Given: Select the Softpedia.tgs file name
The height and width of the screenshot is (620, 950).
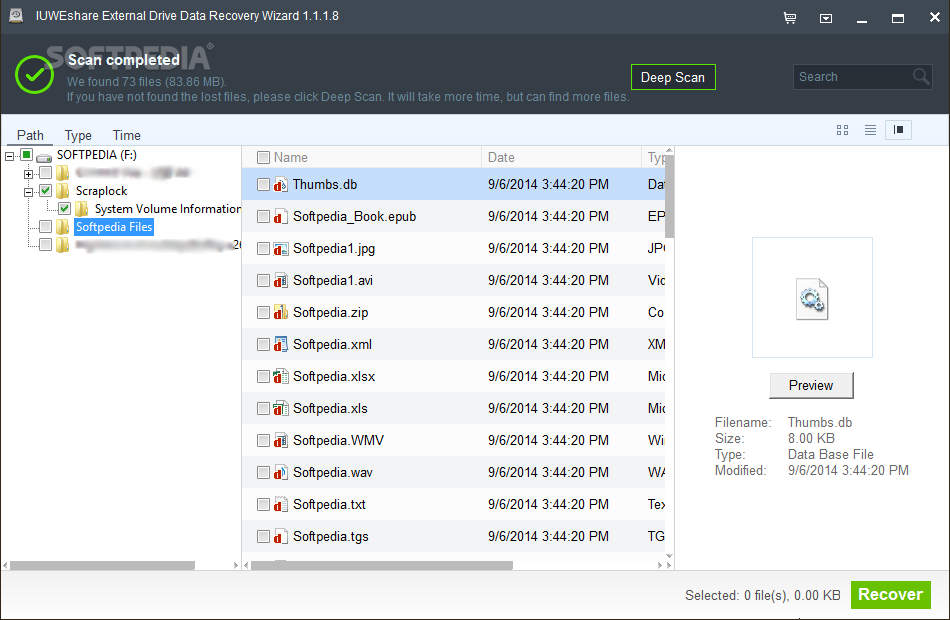Looking at the screenshot, I should pos(331,536).
